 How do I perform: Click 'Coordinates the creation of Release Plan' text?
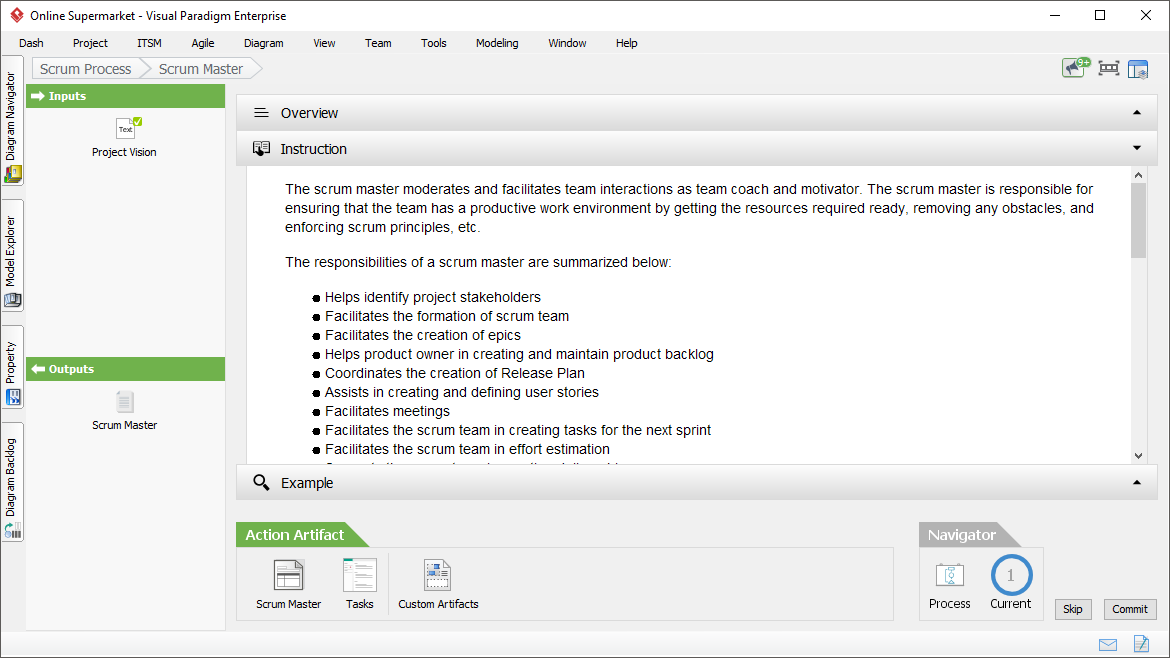point(454,373)
